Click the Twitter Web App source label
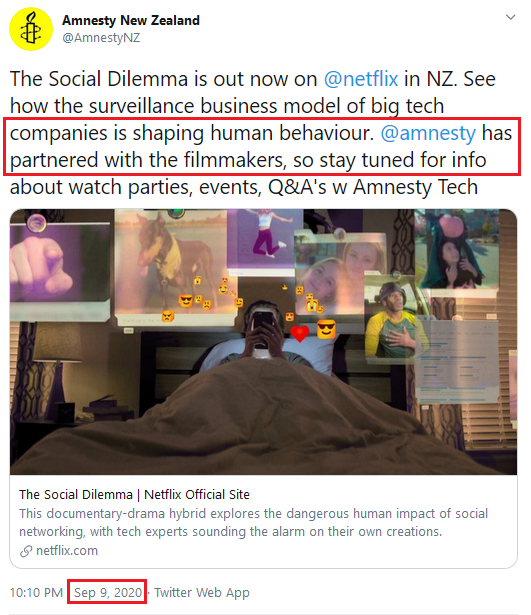This screenshot has height=615, width=531. [x=202, y=592]
